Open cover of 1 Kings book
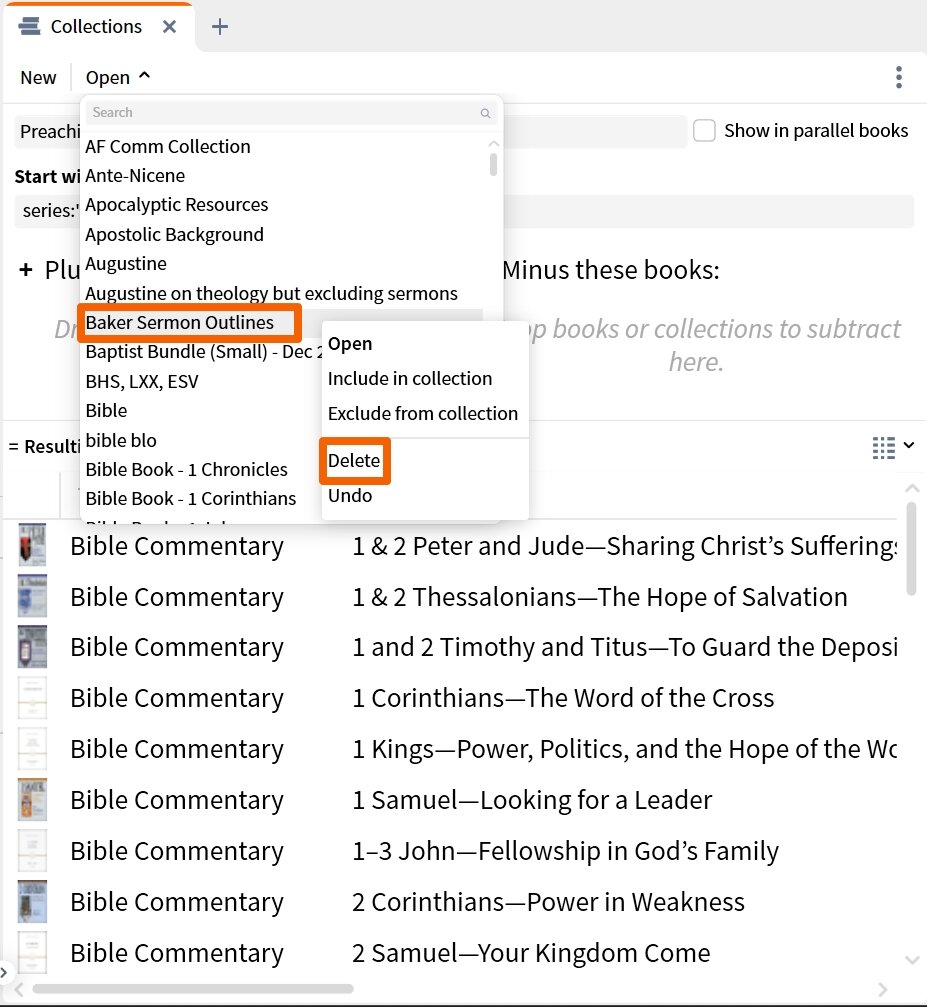927x1007 pixels. (32, 748)
